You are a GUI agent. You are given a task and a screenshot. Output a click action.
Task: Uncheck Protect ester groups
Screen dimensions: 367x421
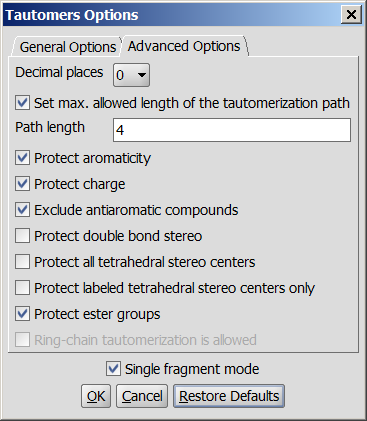point(22,314)
